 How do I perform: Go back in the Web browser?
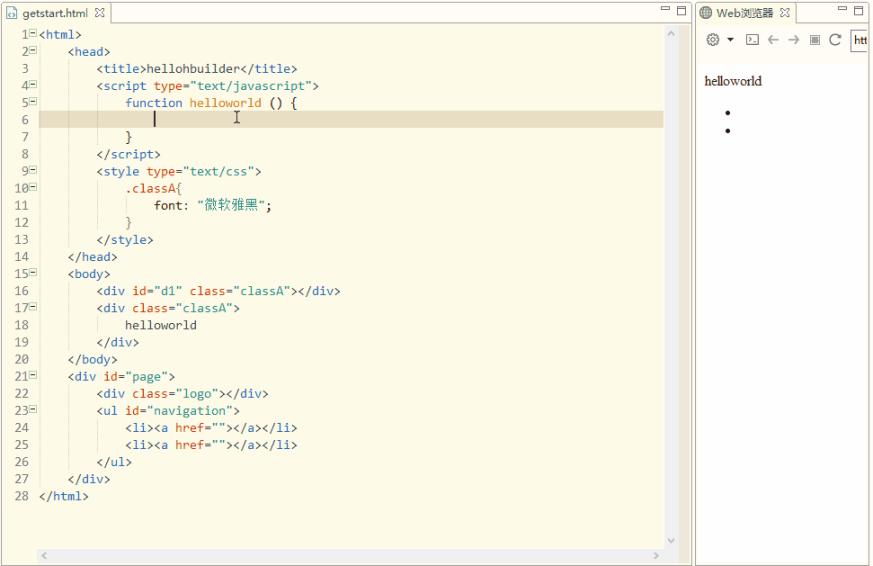773,40
